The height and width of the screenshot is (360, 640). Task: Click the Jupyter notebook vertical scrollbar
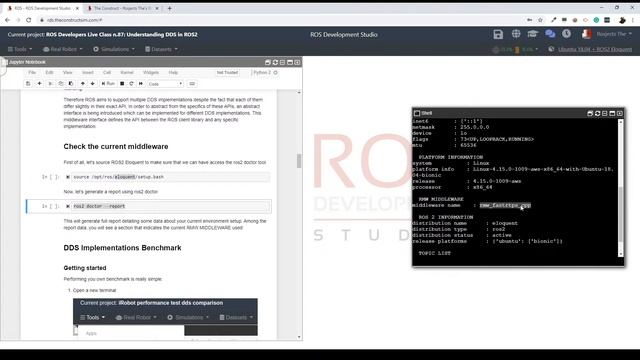[299, 160]
